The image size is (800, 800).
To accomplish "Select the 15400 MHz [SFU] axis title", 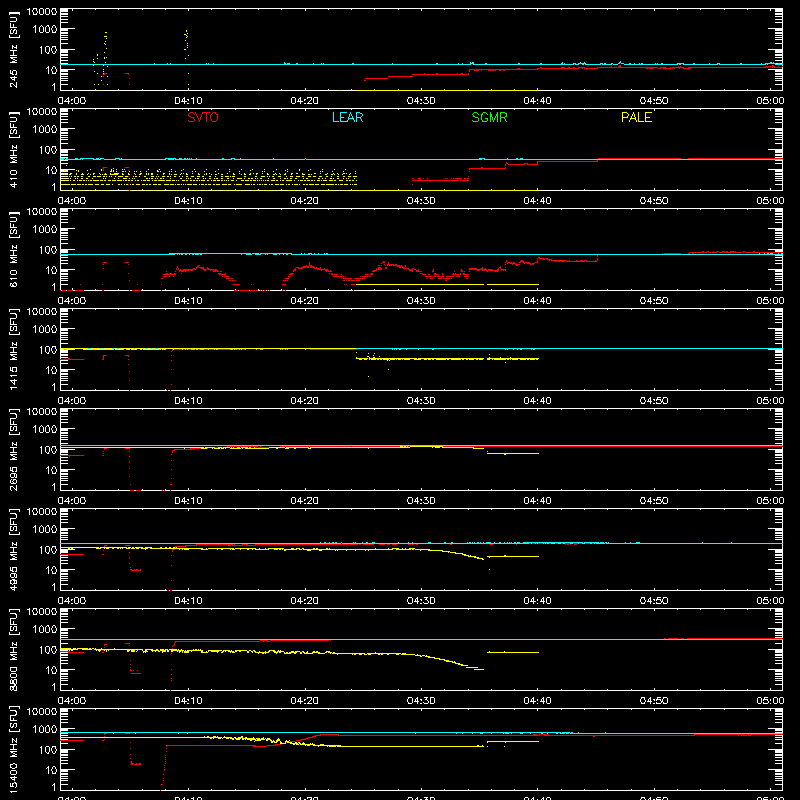I will [13, 749].
